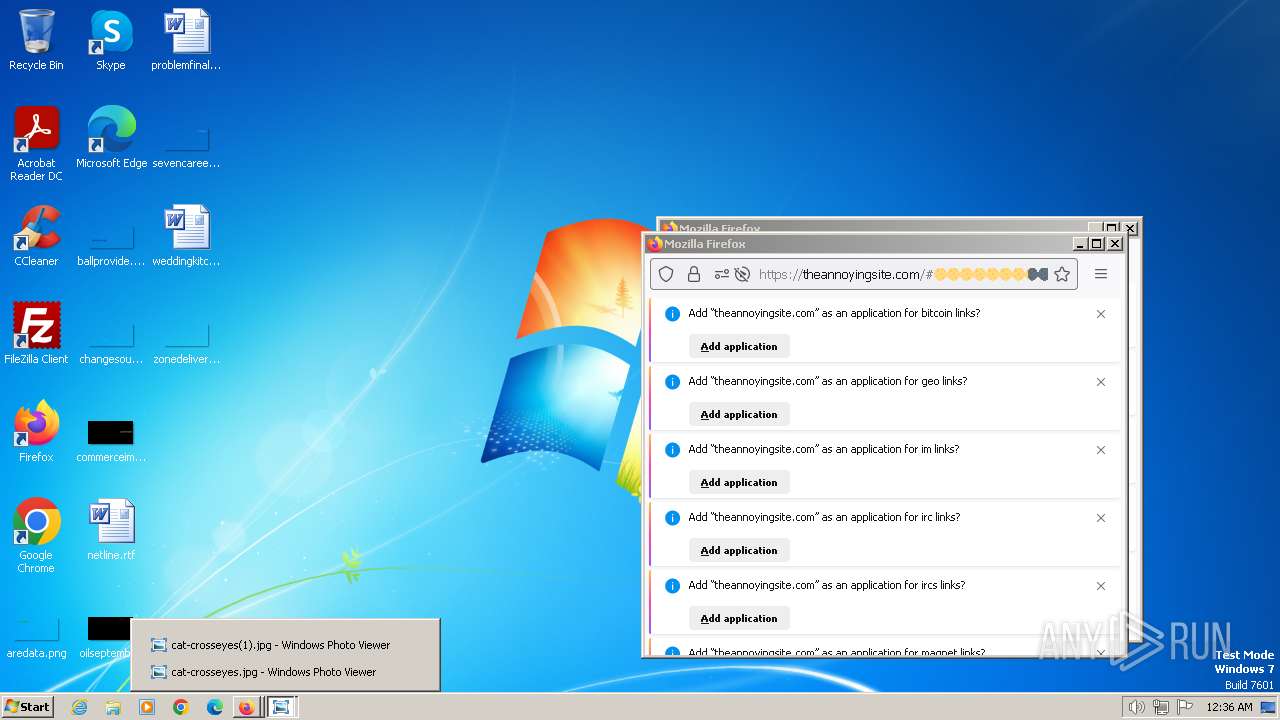Close the background Mozilla Firefox window

point(1130,228)
